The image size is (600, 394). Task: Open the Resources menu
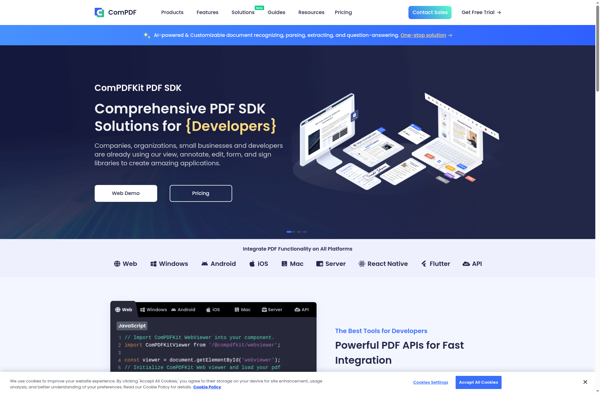pos(311,12)
